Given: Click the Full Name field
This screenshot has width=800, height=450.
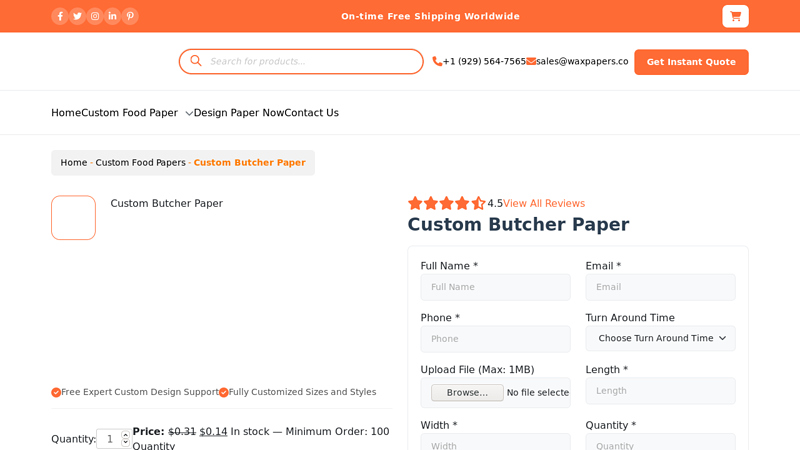Looking at the screenshot, I should pos(495,287).
